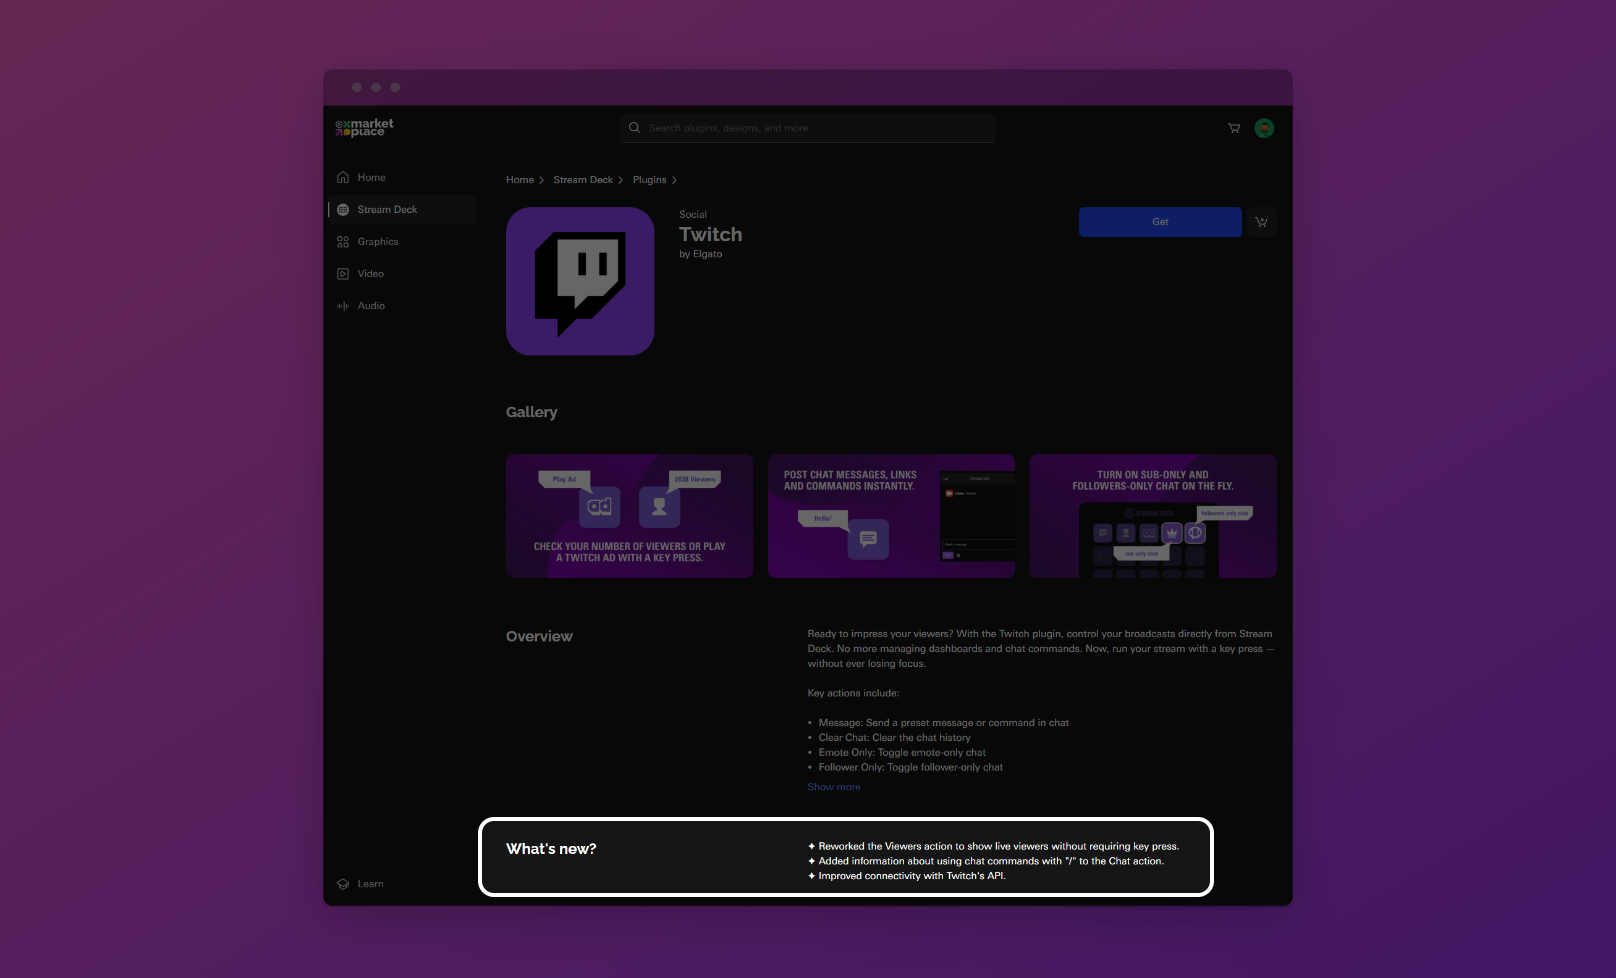Image resolution: width=1616 pixels, height=978 pixels.
Task: Open the shopping cart icon in header
Action: [1233, 128]
